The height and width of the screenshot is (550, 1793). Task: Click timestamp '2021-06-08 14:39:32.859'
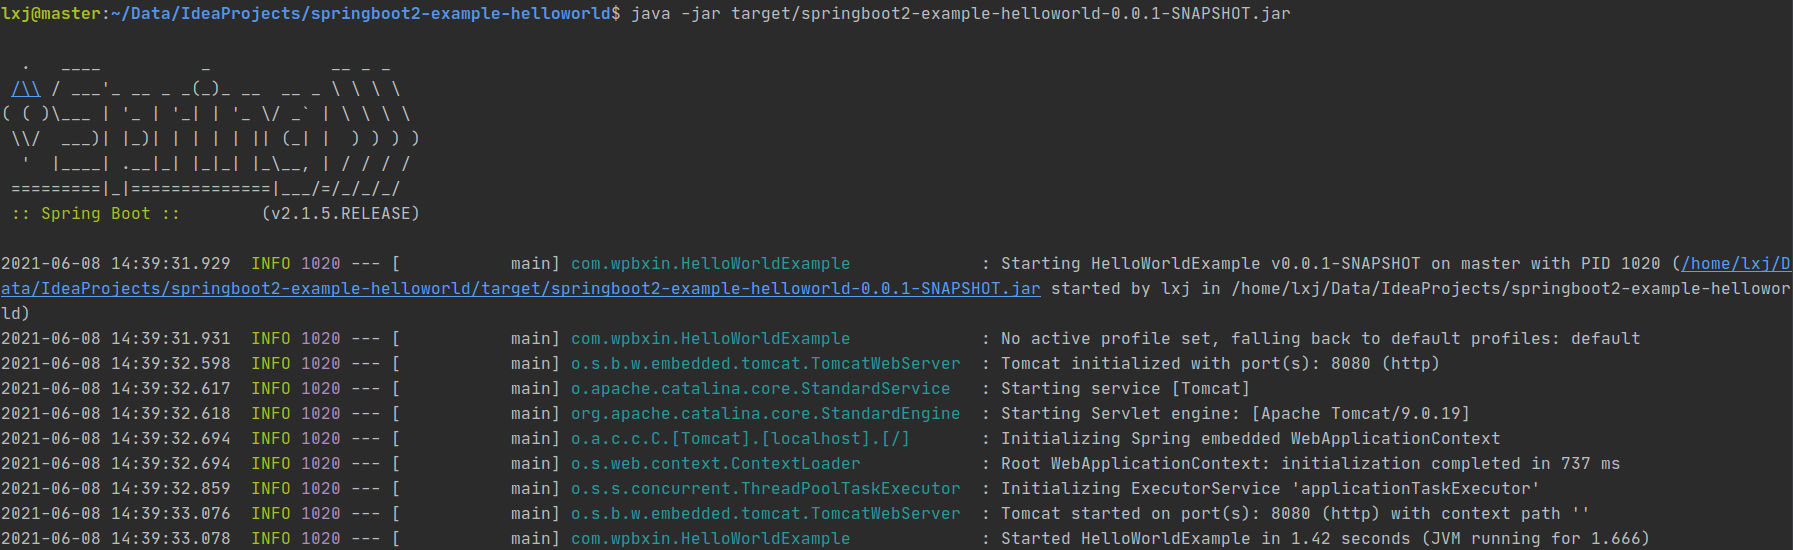point(116,489)
